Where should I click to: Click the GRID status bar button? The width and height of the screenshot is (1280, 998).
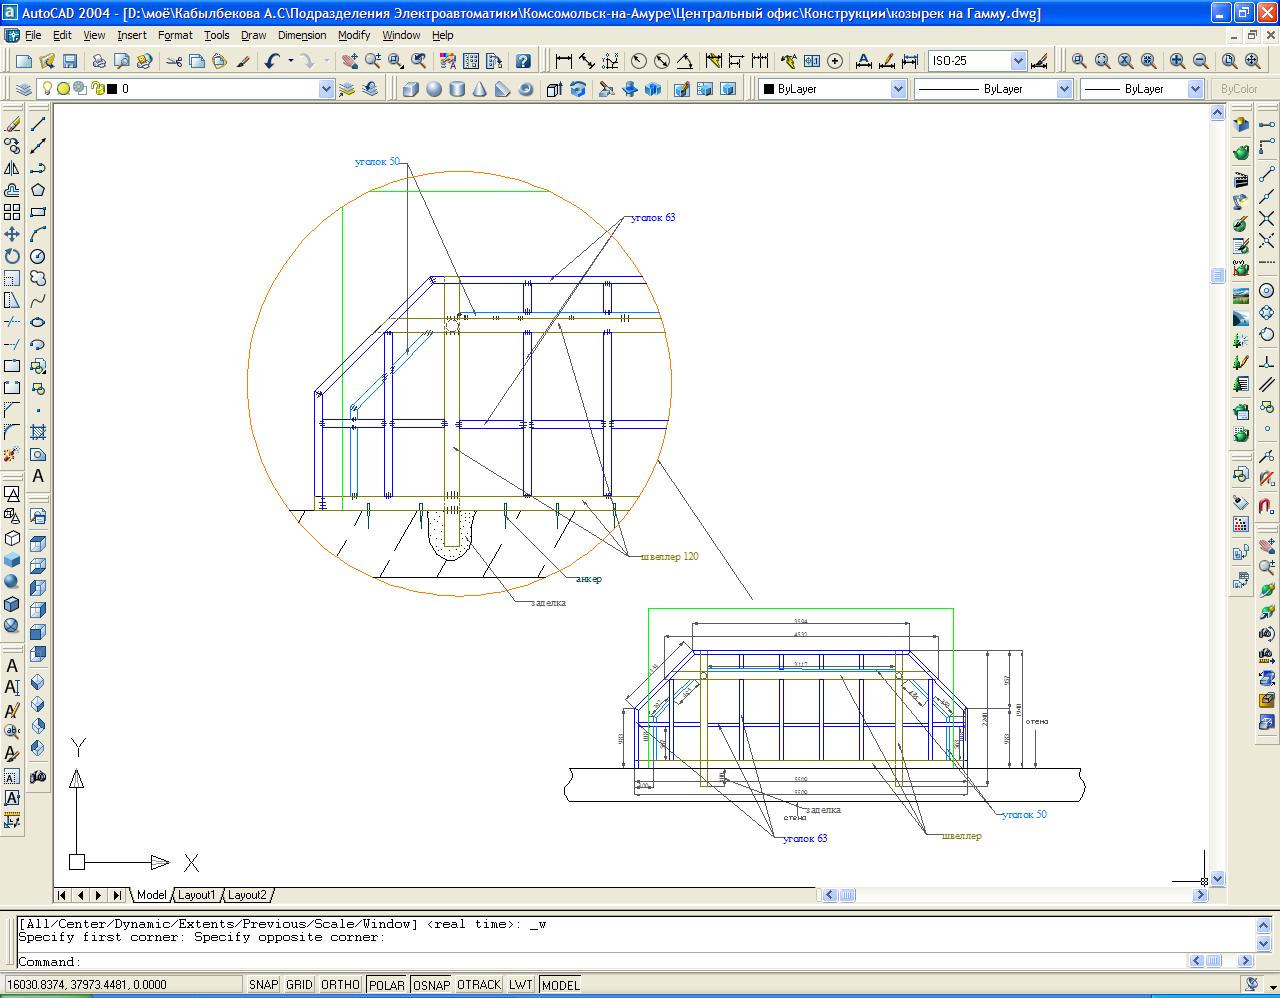(299, 985)
